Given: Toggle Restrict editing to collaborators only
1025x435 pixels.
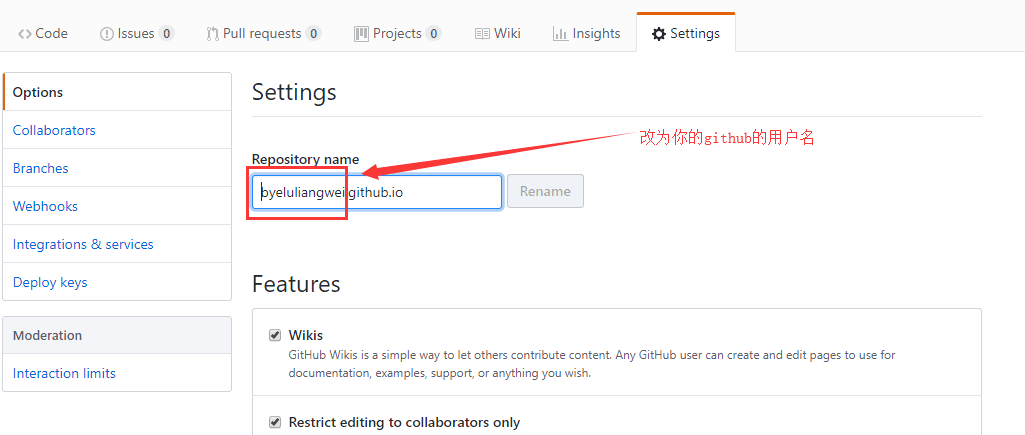Looking at the screenshot, I should (x=275, y=422).
